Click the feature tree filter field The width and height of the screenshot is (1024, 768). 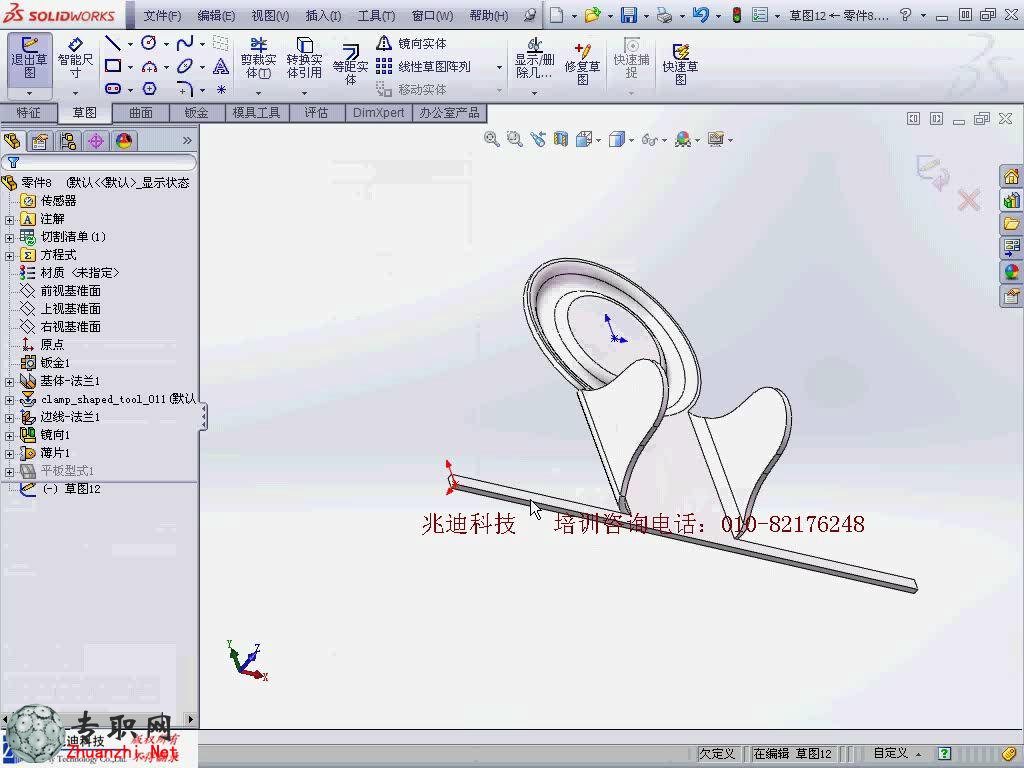(x=99, y=162)
